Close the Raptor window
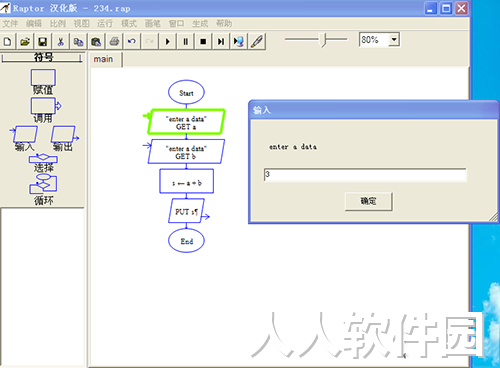 (461, 8)
